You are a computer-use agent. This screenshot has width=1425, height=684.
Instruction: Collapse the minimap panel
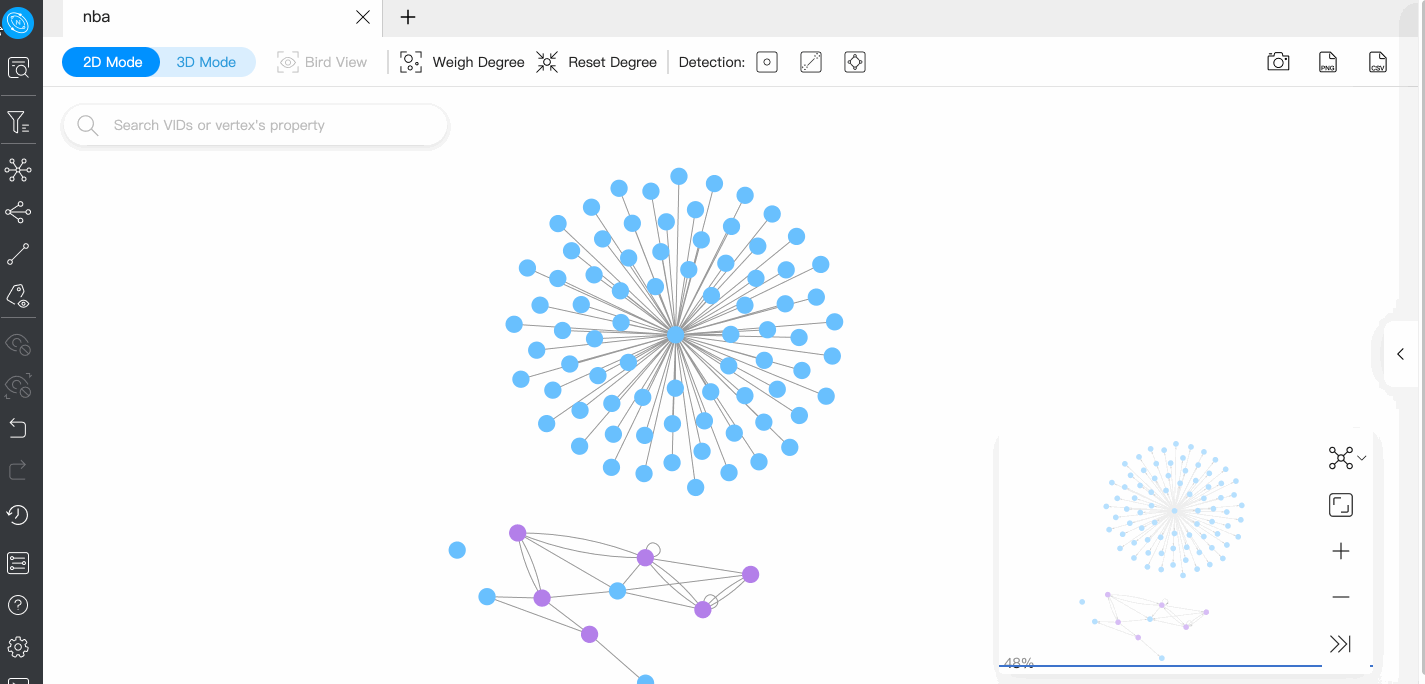tap(1340, 644)
